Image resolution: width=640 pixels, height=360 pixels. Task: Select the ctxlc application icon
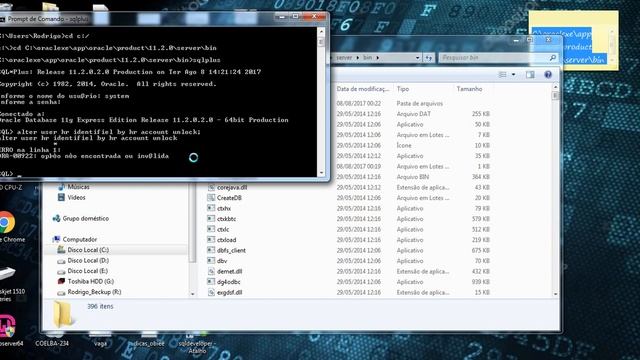point(211,229)
